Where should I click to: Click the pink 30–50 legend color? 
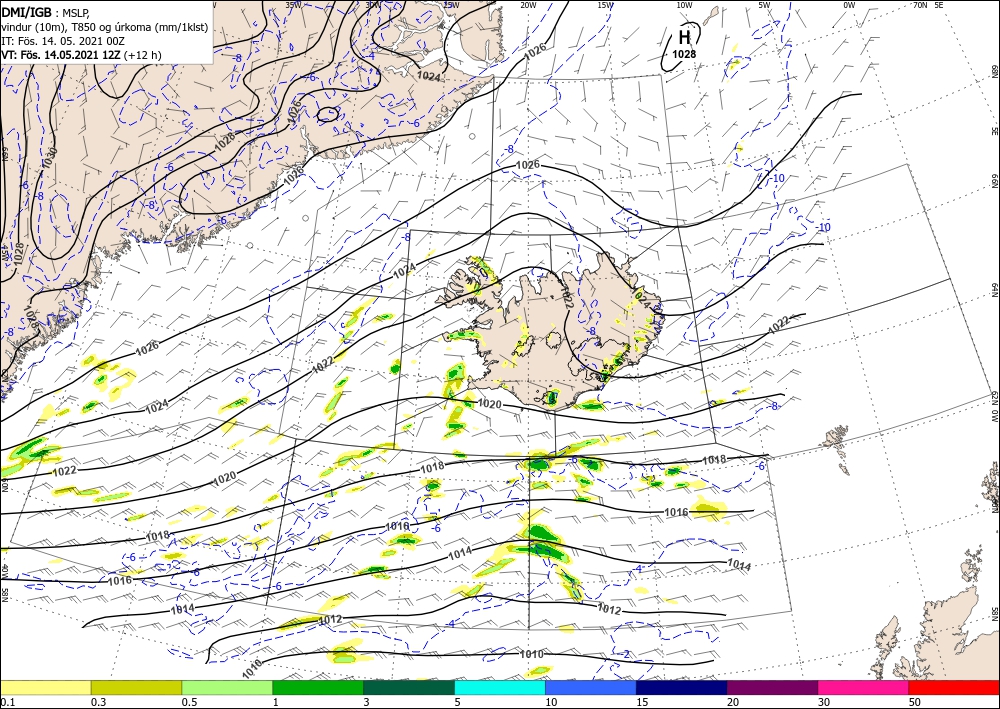864,687
